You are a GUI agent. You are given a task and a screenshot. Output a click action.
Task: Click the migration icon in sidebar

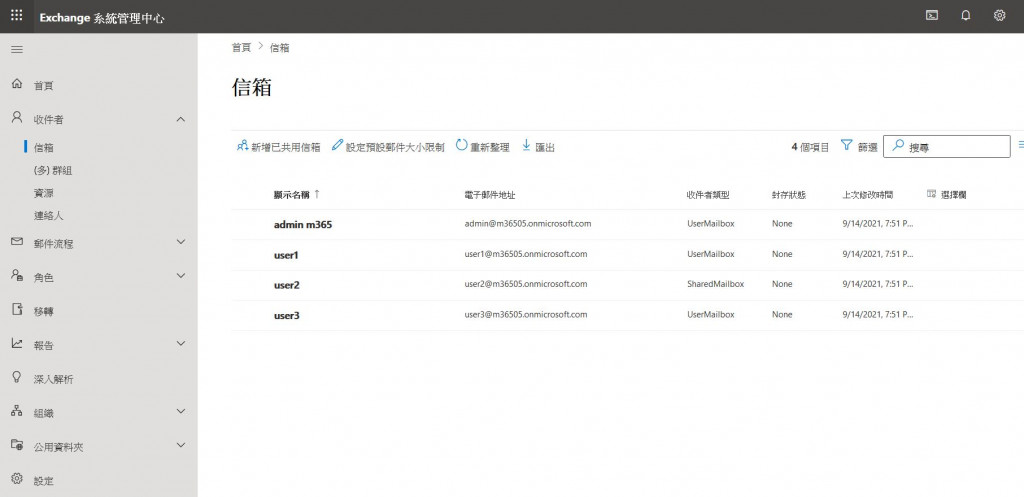[x=17, y=310]
